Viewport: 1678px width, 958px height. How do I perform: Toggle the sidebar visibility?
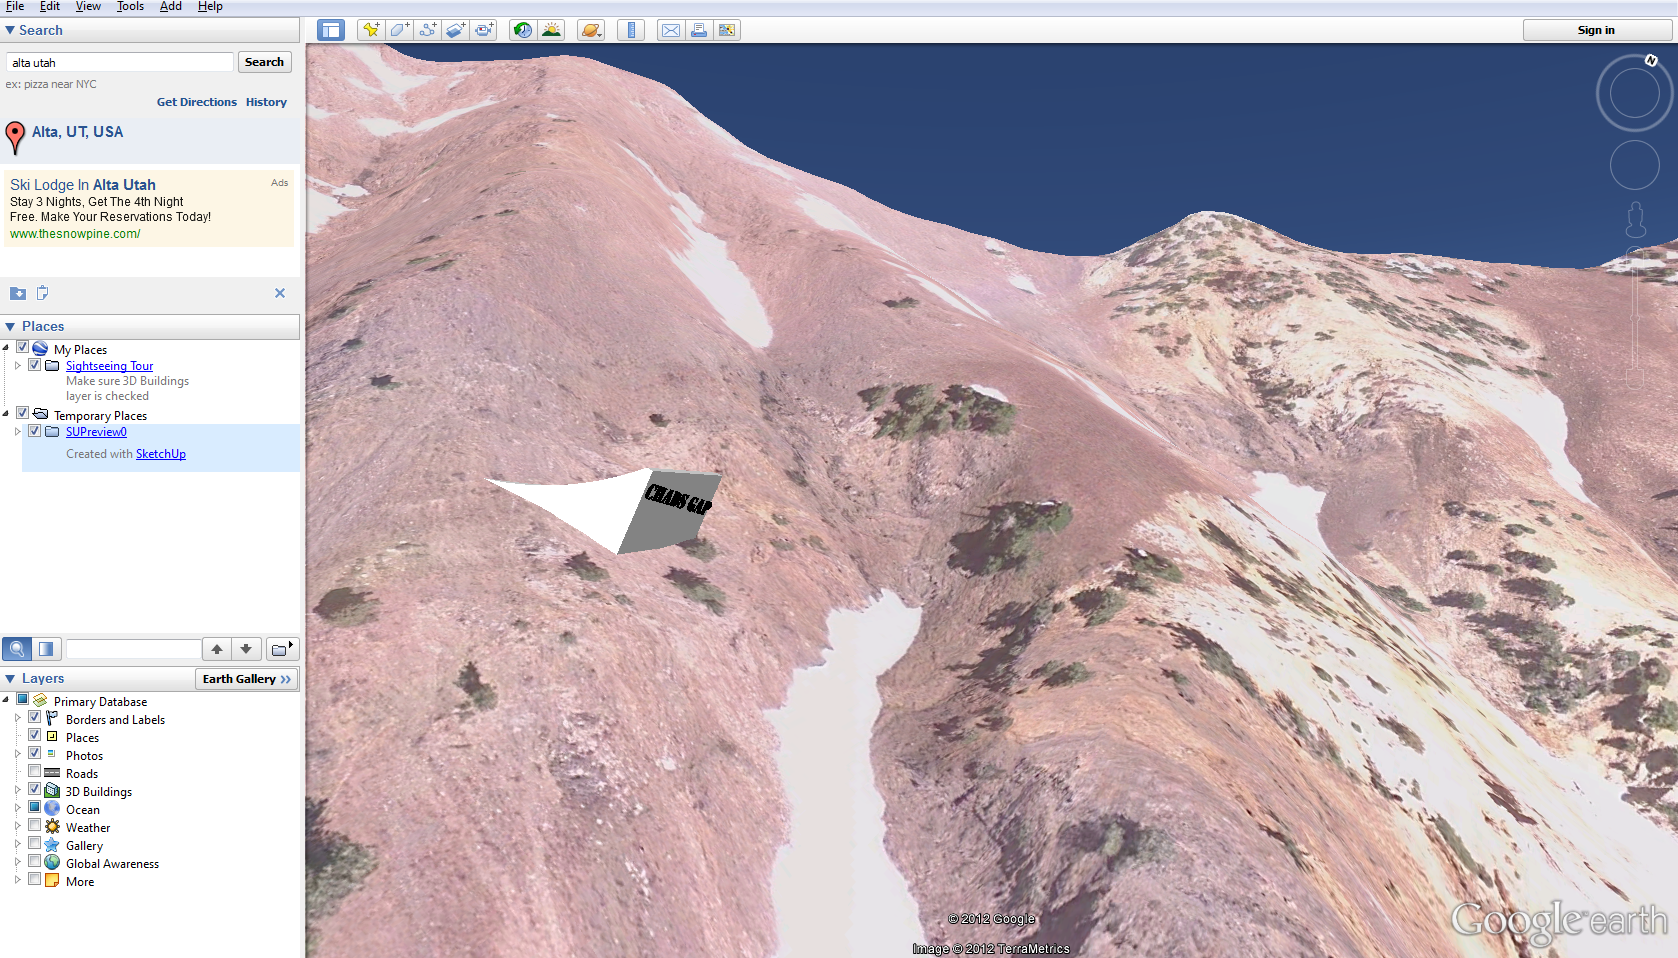tap(331, 30)
